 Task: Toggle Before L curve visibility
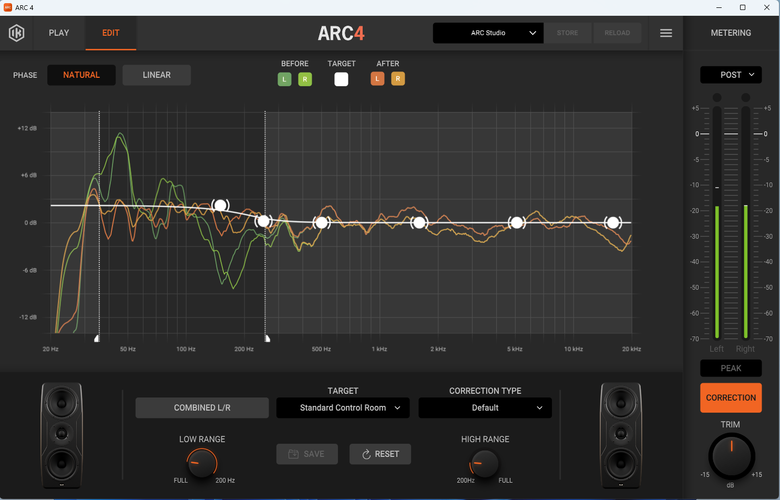point(284,79)
